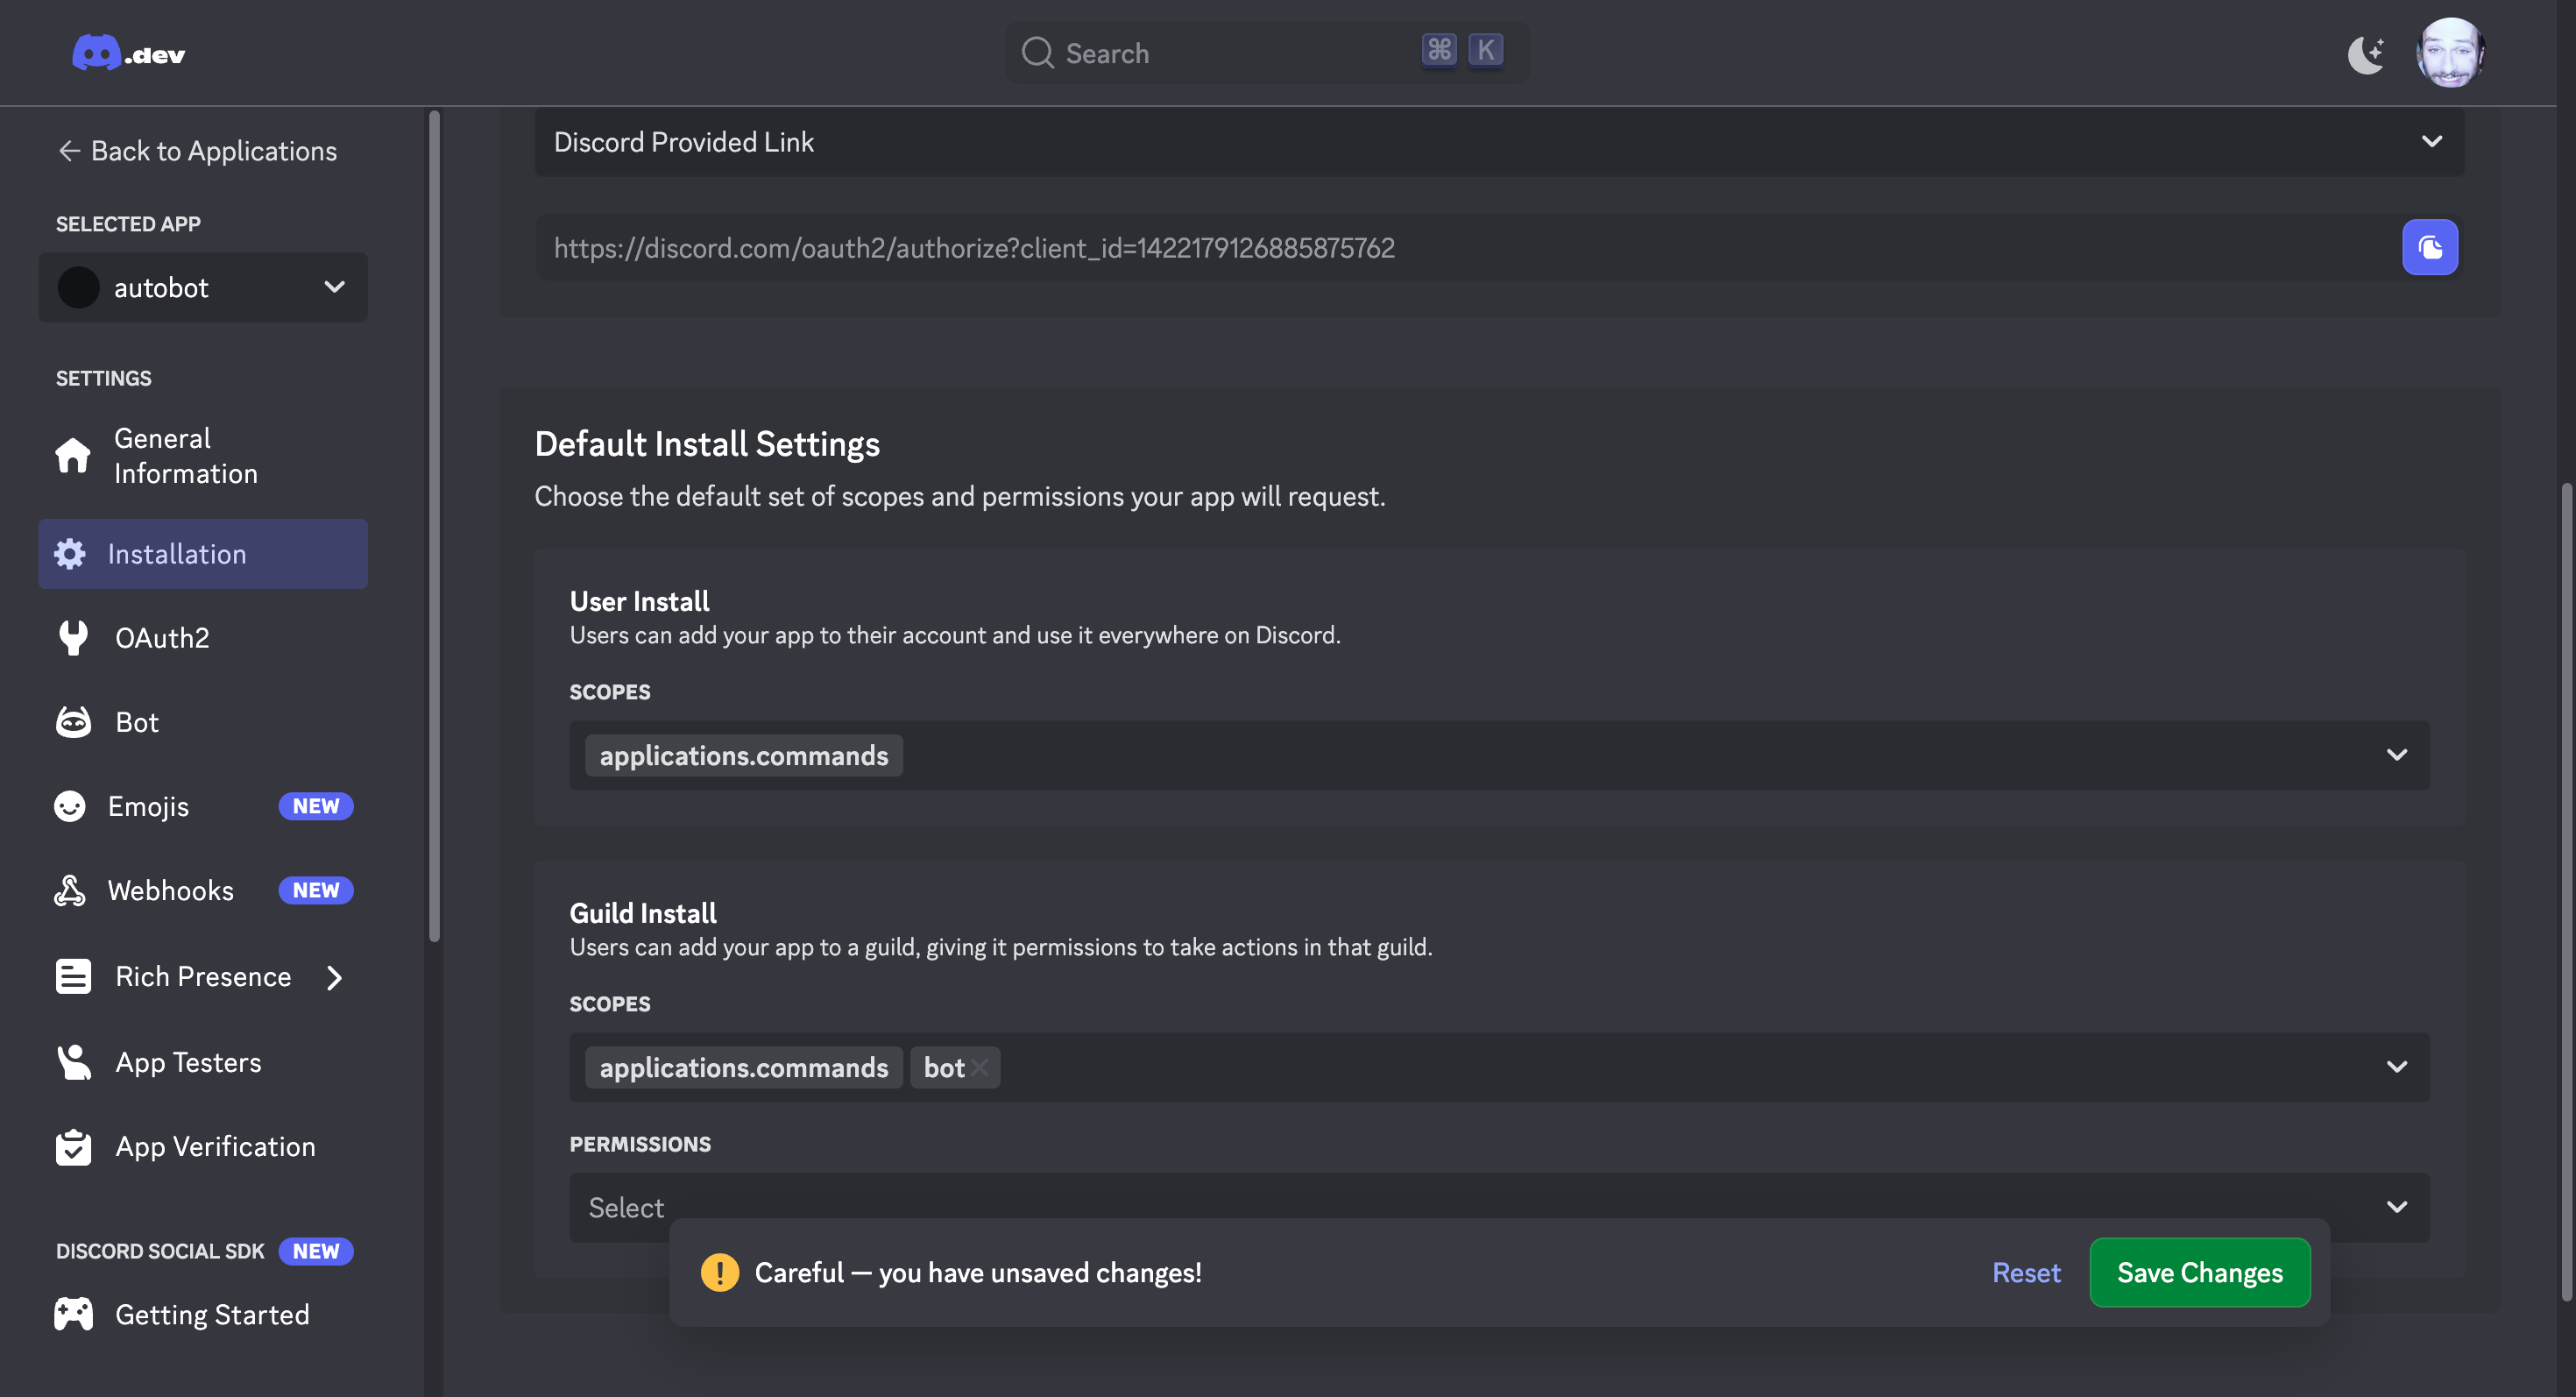This screenshot has width=2576, height=1397.
Task: Click the main page scrollbar
Action: click(2566, 892)
